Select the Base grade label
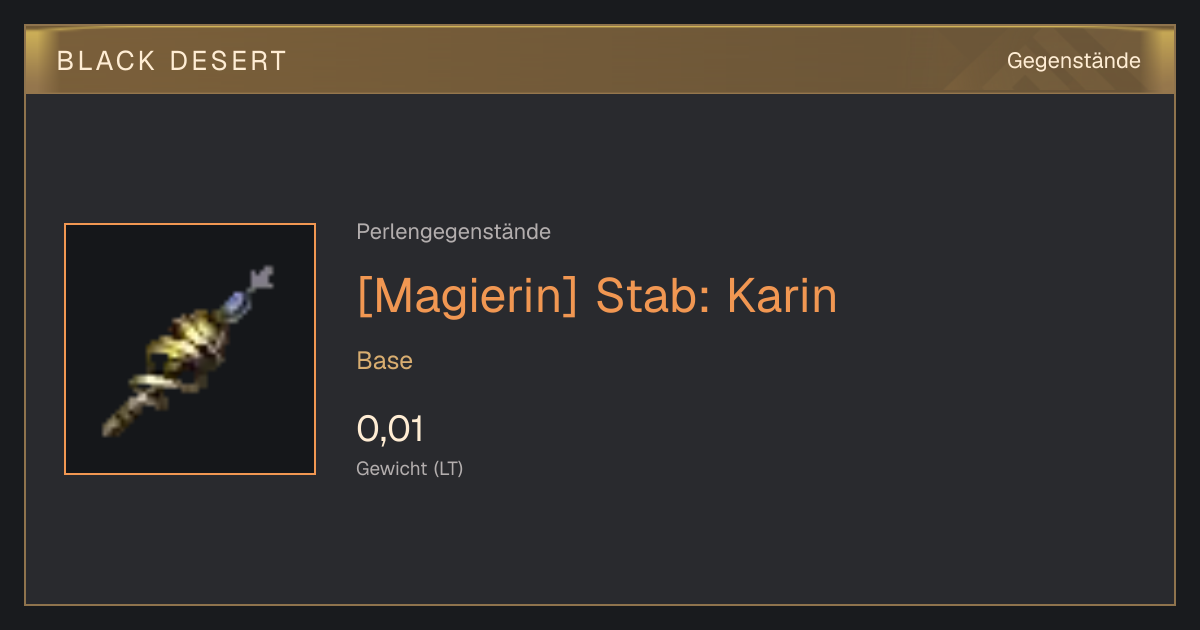The image size is (1200, 630). click(384, 361)
